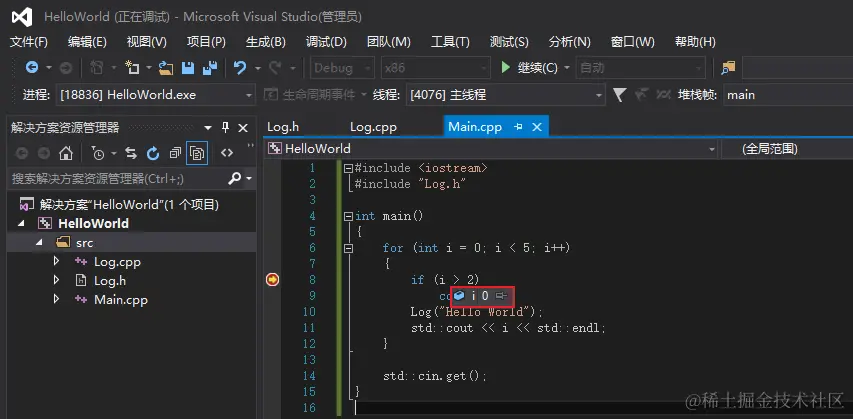Viewport: 853px width, 419px height.
Task: Open the search options dropdown in Solution Explorer
Action: (x=249, y=178)
